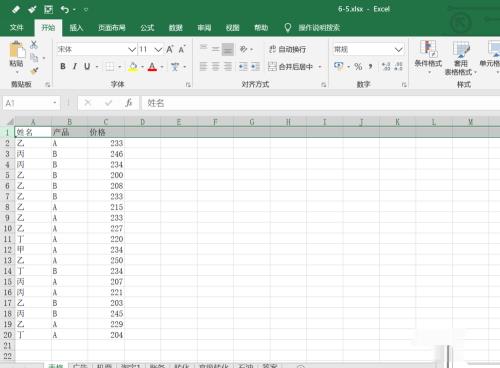Increase font size with the larger A icon

click(x=170, y=49)
